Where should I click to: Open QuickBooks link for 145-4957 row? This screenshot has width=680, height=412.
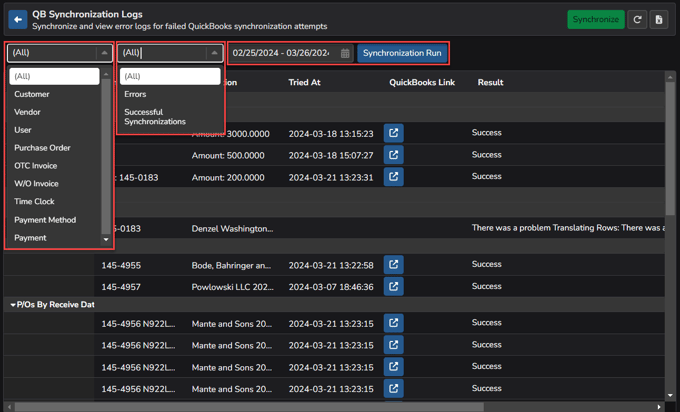point(393,286)
